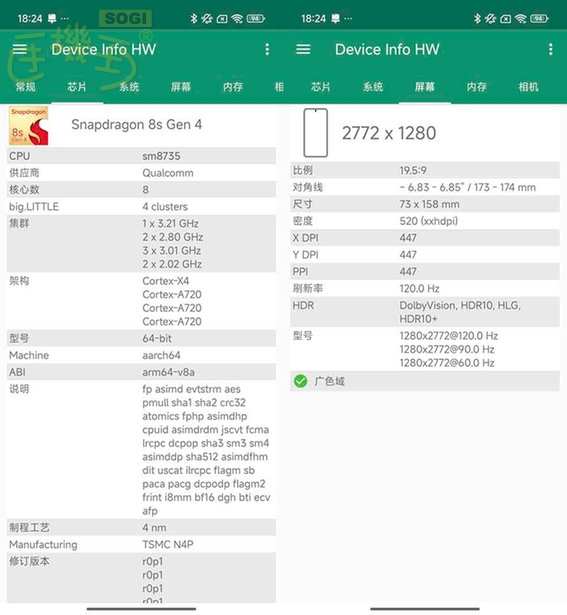Tap Wi-Fi status icon in right screen
The image size is (567, 615).
click(521, 18)
